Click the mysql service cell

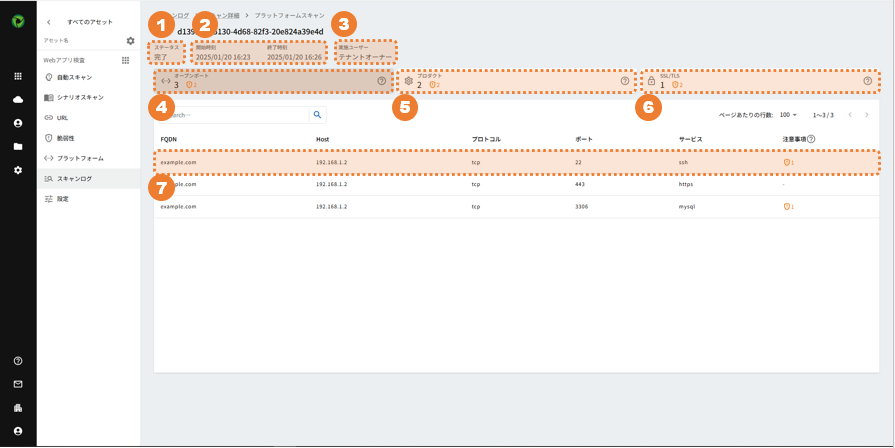coord(687,207)
